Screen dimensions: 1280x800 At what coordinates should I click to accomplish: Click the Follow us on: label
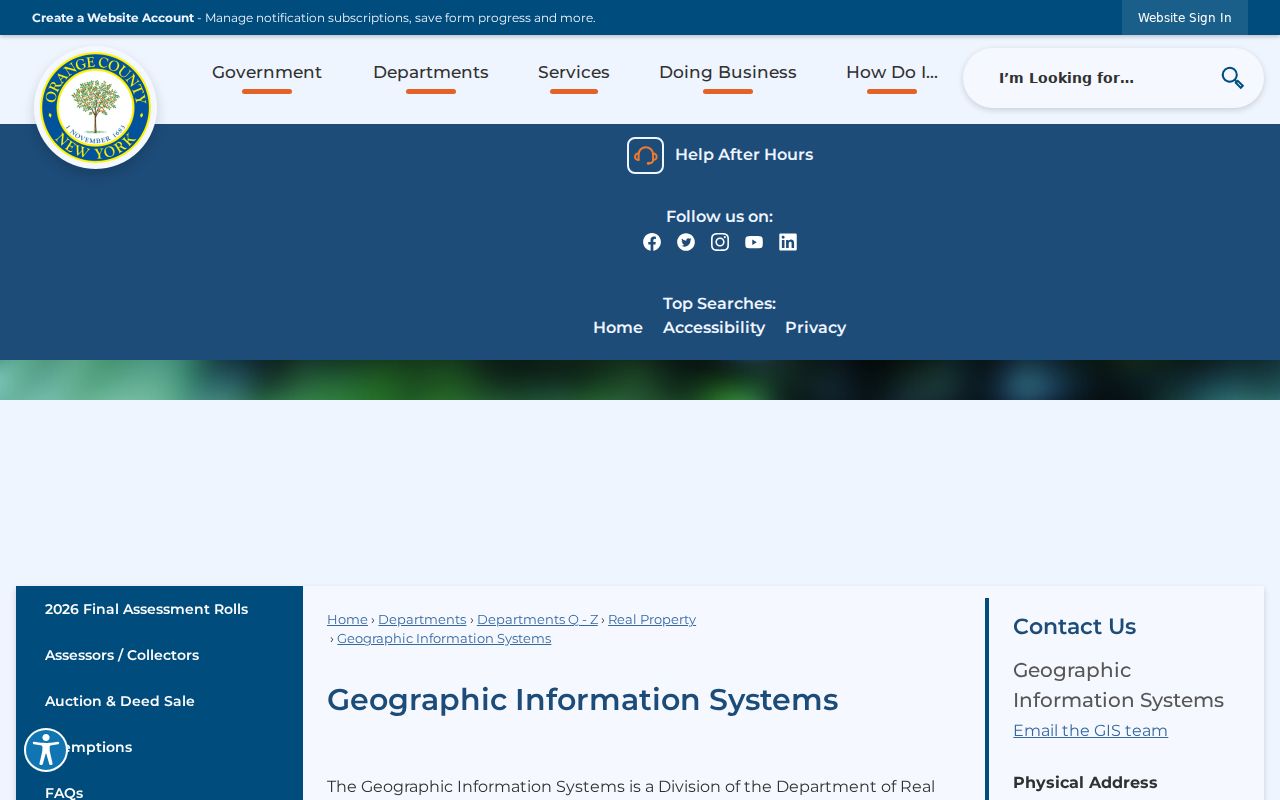pos(719,217)
